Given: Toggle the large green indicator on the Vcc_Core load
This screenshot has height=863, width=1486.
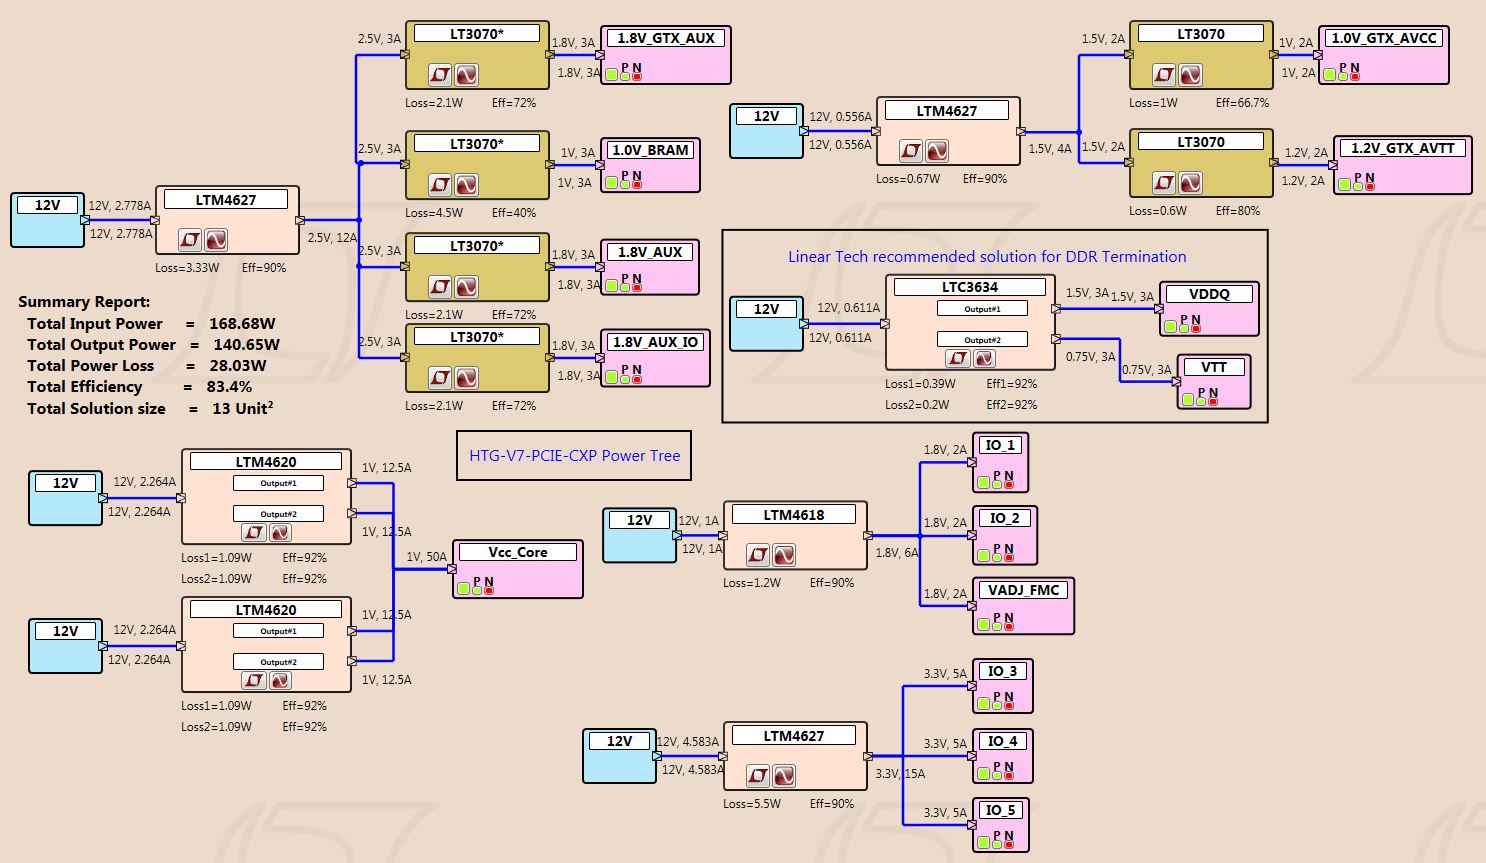Looking at the screenshot, I should click(x=464, y=589).
